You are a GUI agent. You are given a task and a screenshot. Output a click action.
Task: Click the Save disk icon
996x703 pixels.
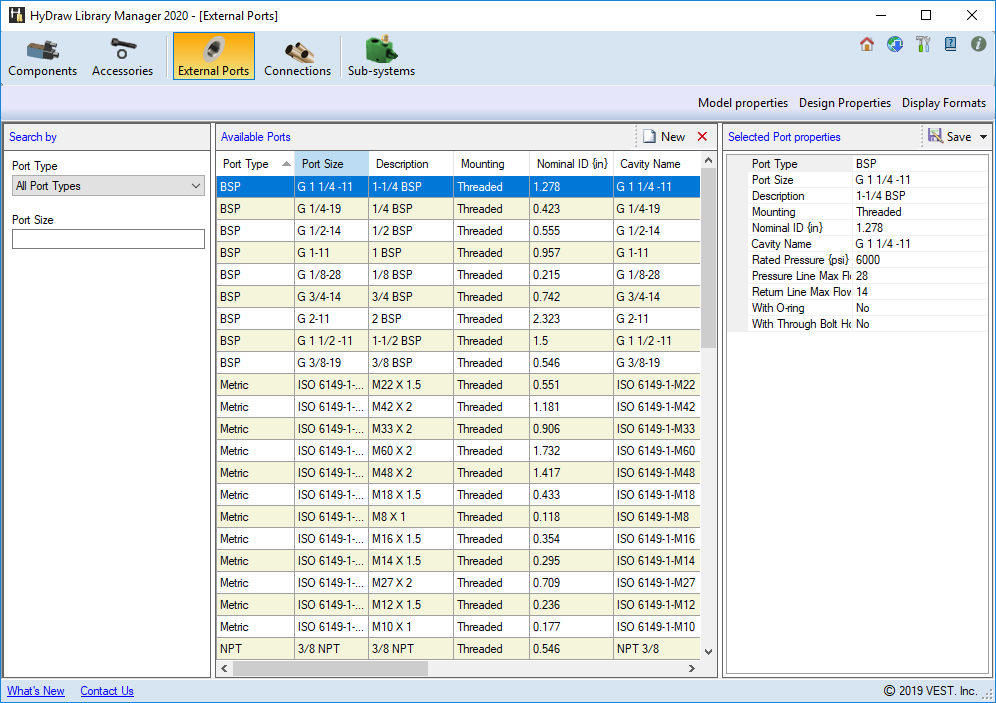(x=935, y=136)
